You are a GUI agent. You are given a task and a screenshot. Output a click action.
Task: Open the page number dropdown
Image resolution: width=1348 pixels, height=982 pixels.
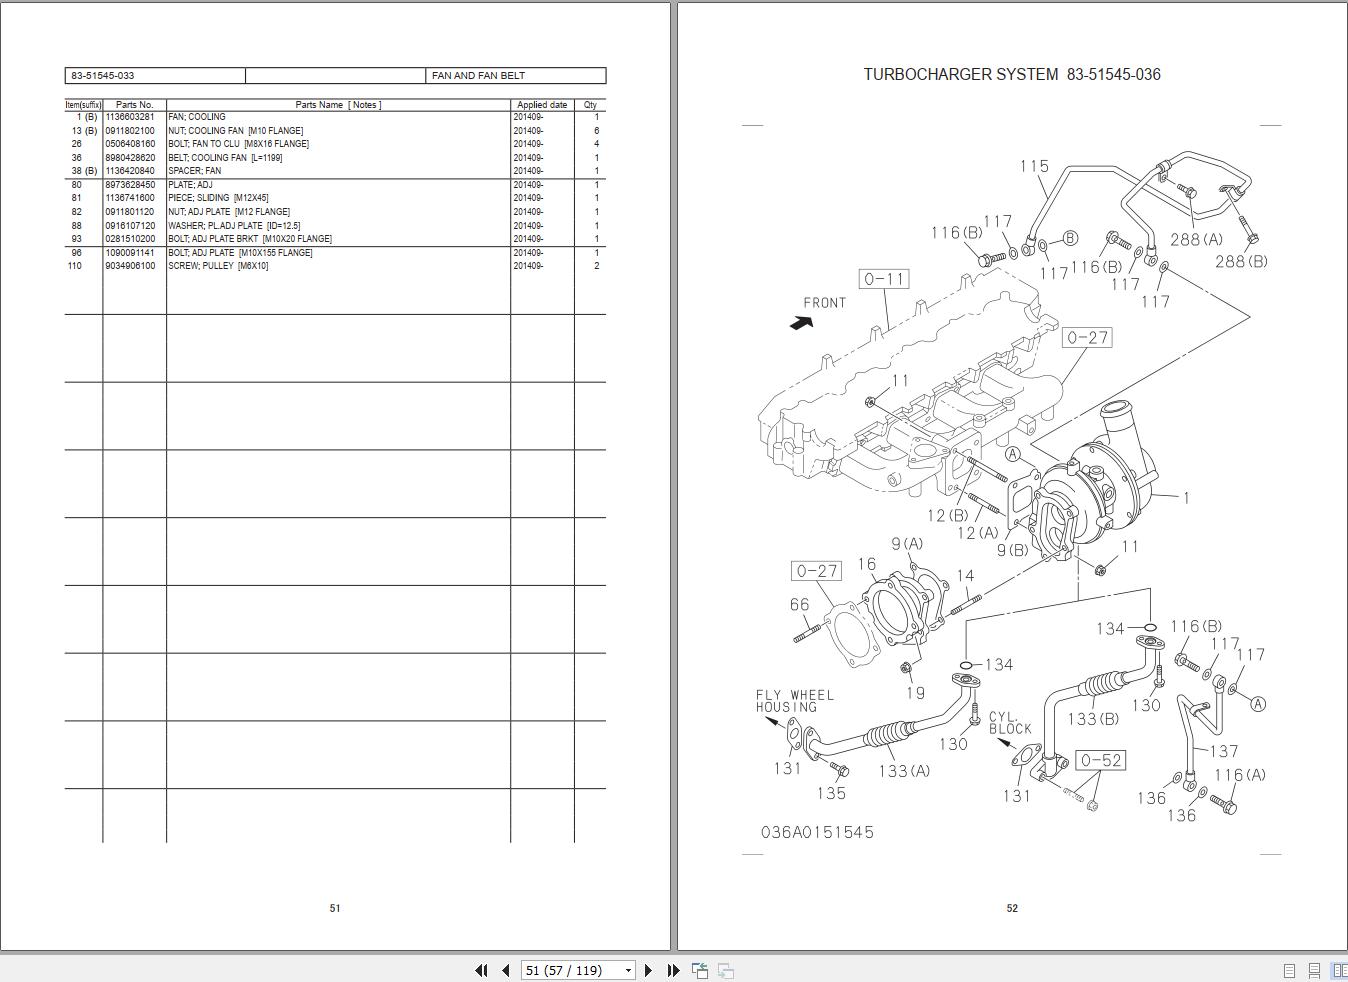click(628, 970)
